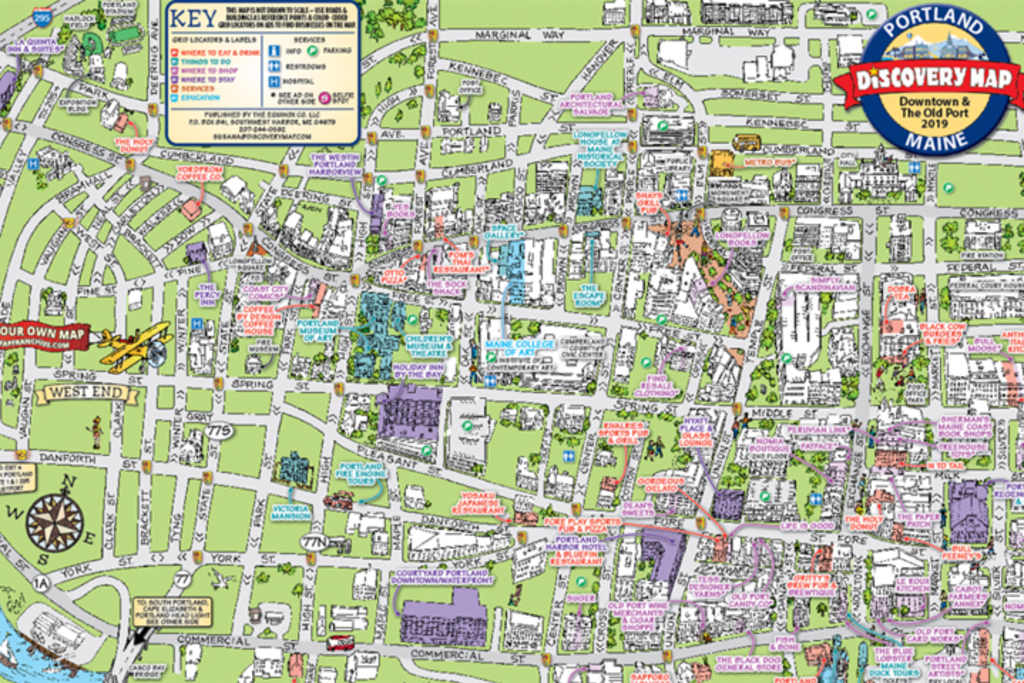This screenshot has height=683, width=1024.
Task: Click the hospital H icon near Valley St
Action: (x=33, y=165)
